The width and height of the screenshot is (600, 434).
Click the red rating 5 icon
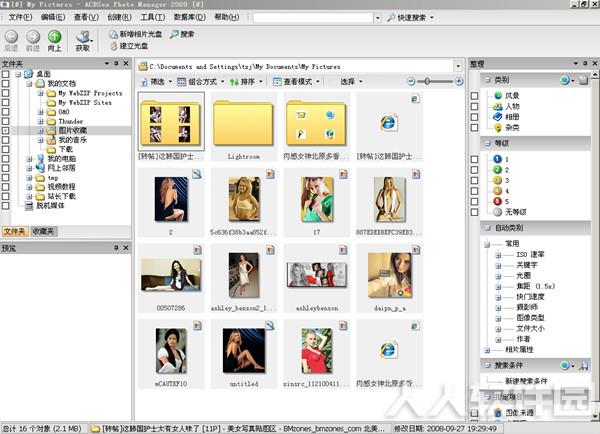[497, 201]
